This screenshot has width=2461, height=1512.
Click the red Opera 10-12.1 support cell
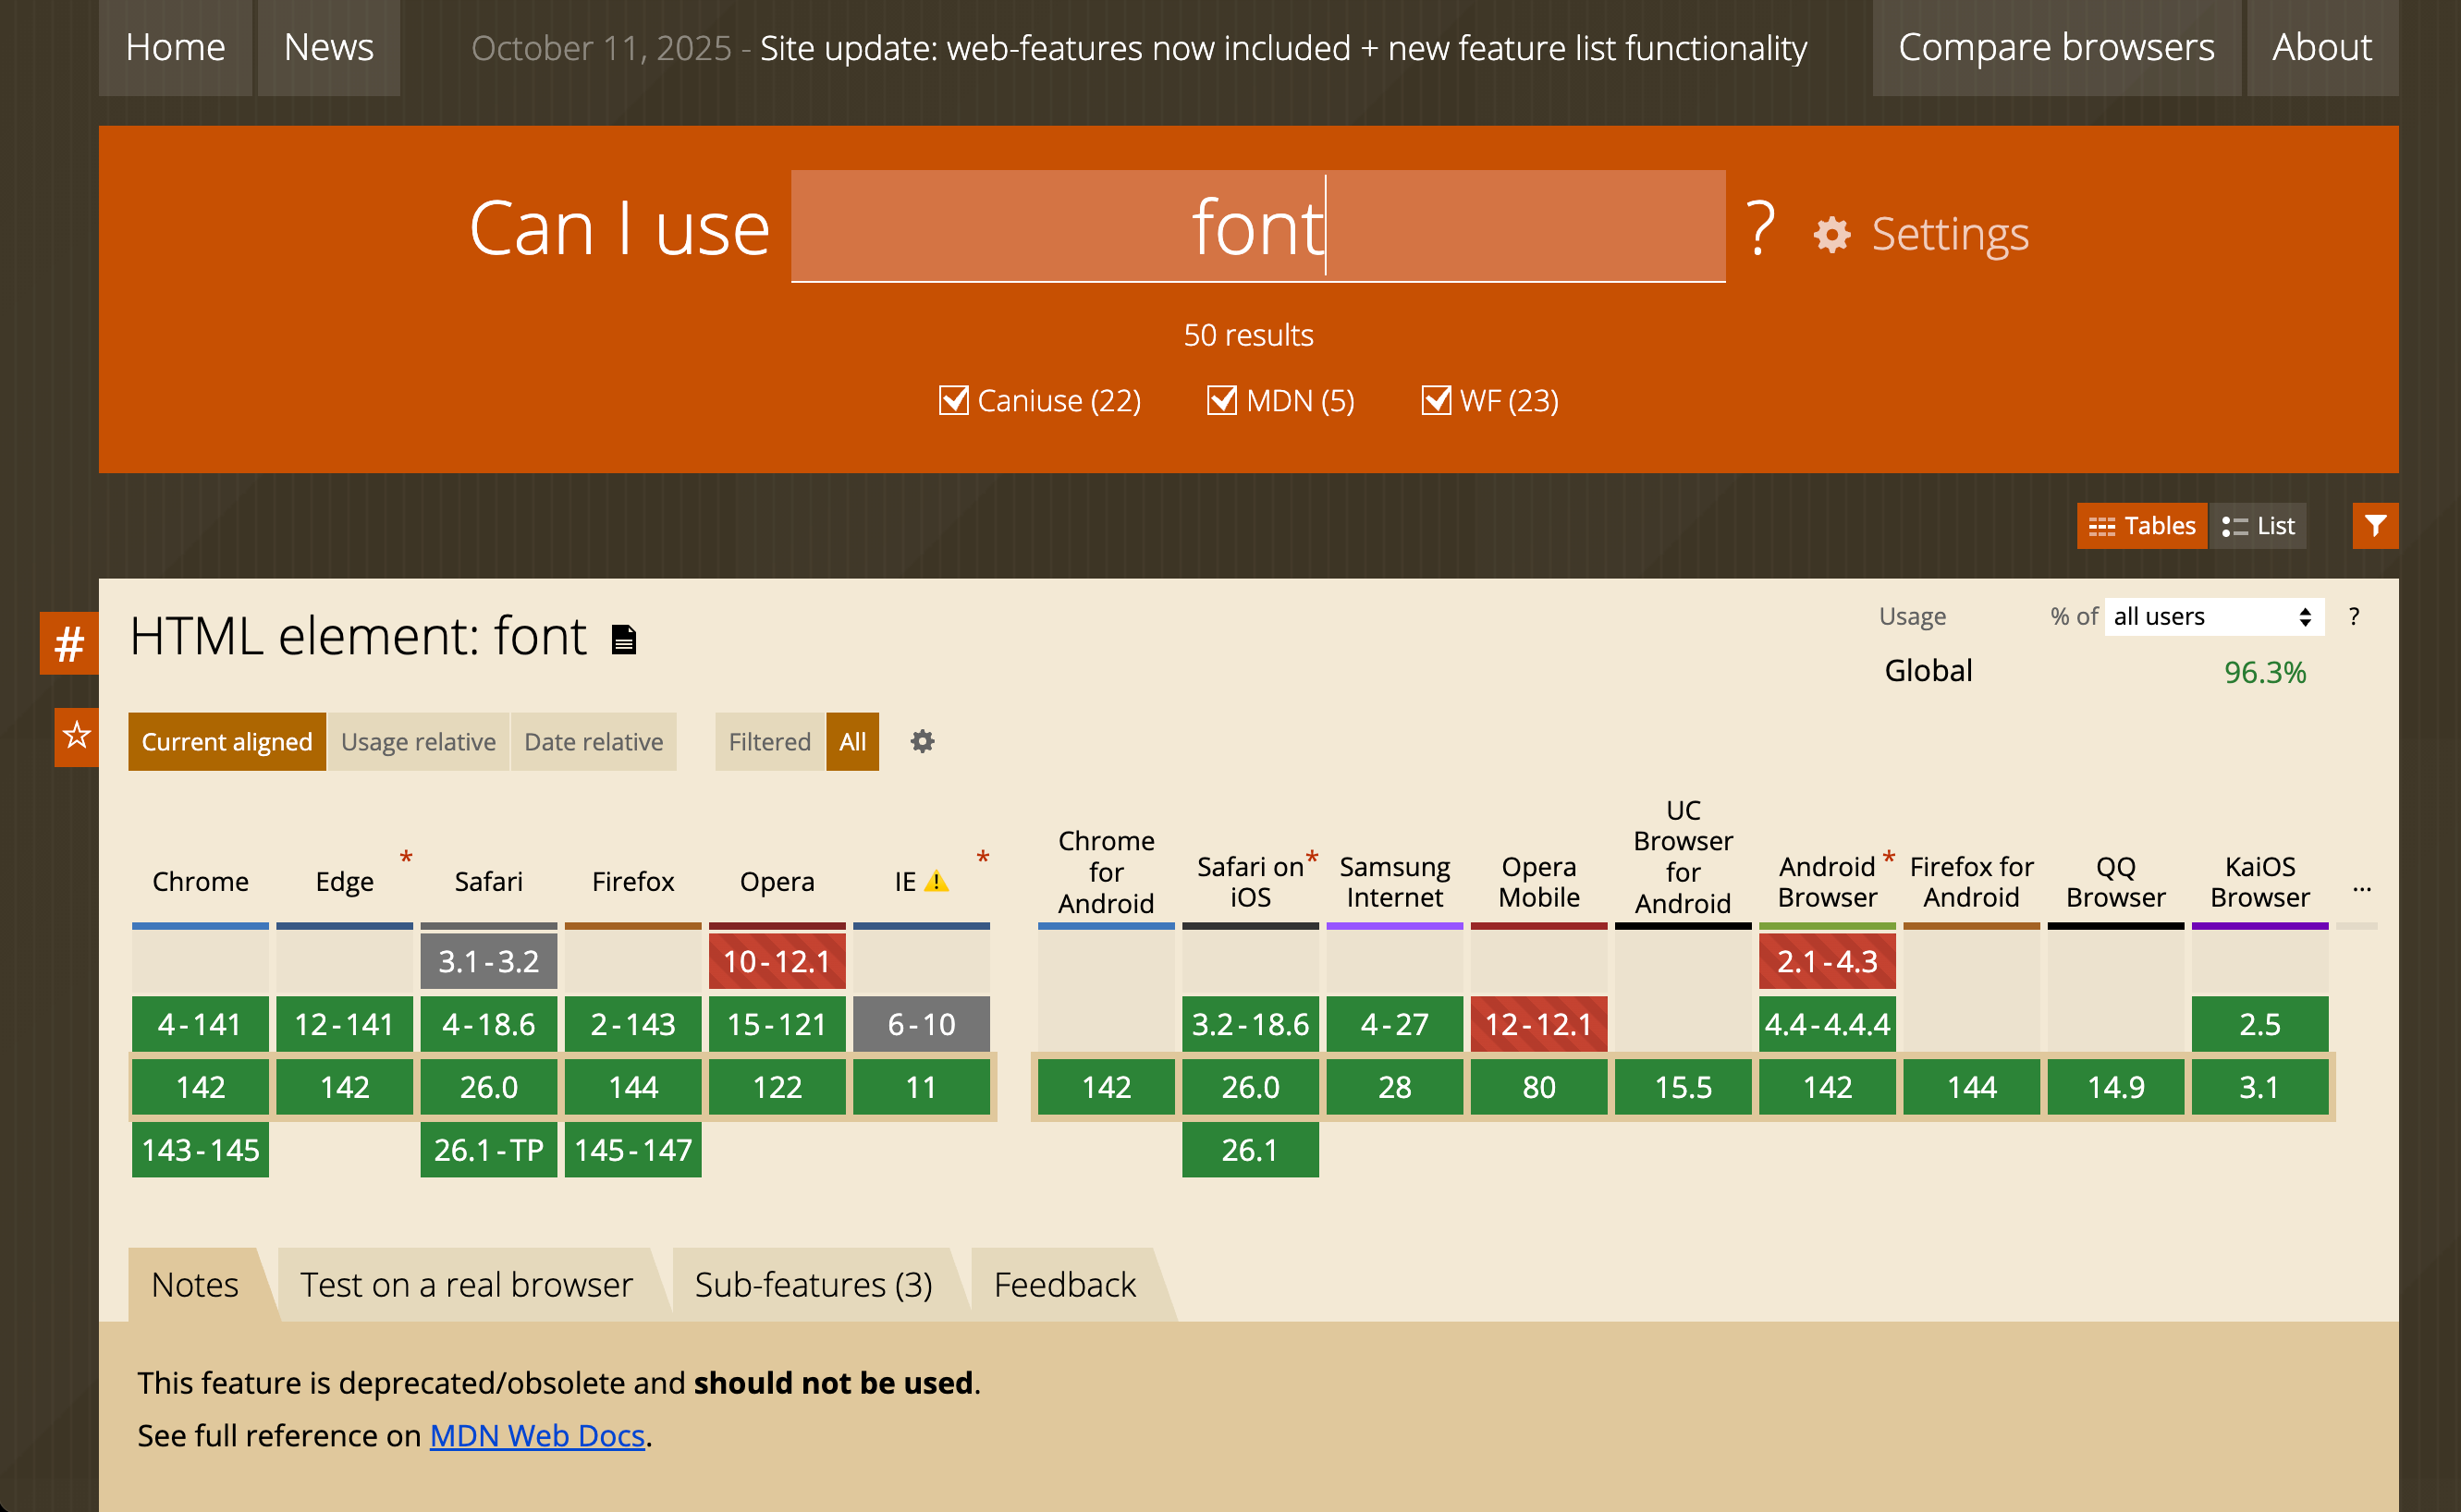[x=777, y=961]
